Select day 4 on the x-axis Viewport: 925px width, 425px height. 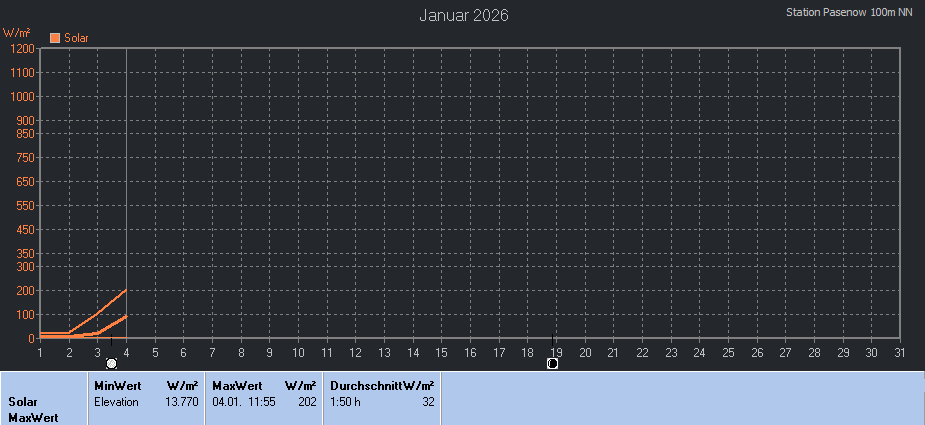(126, 352)
